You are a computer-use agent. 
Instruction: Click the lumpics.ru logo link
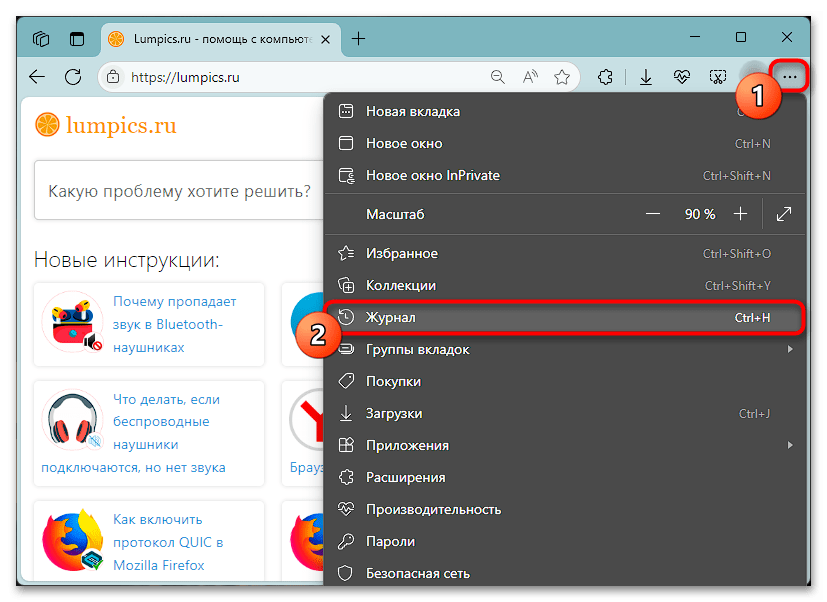coord(105,125)
